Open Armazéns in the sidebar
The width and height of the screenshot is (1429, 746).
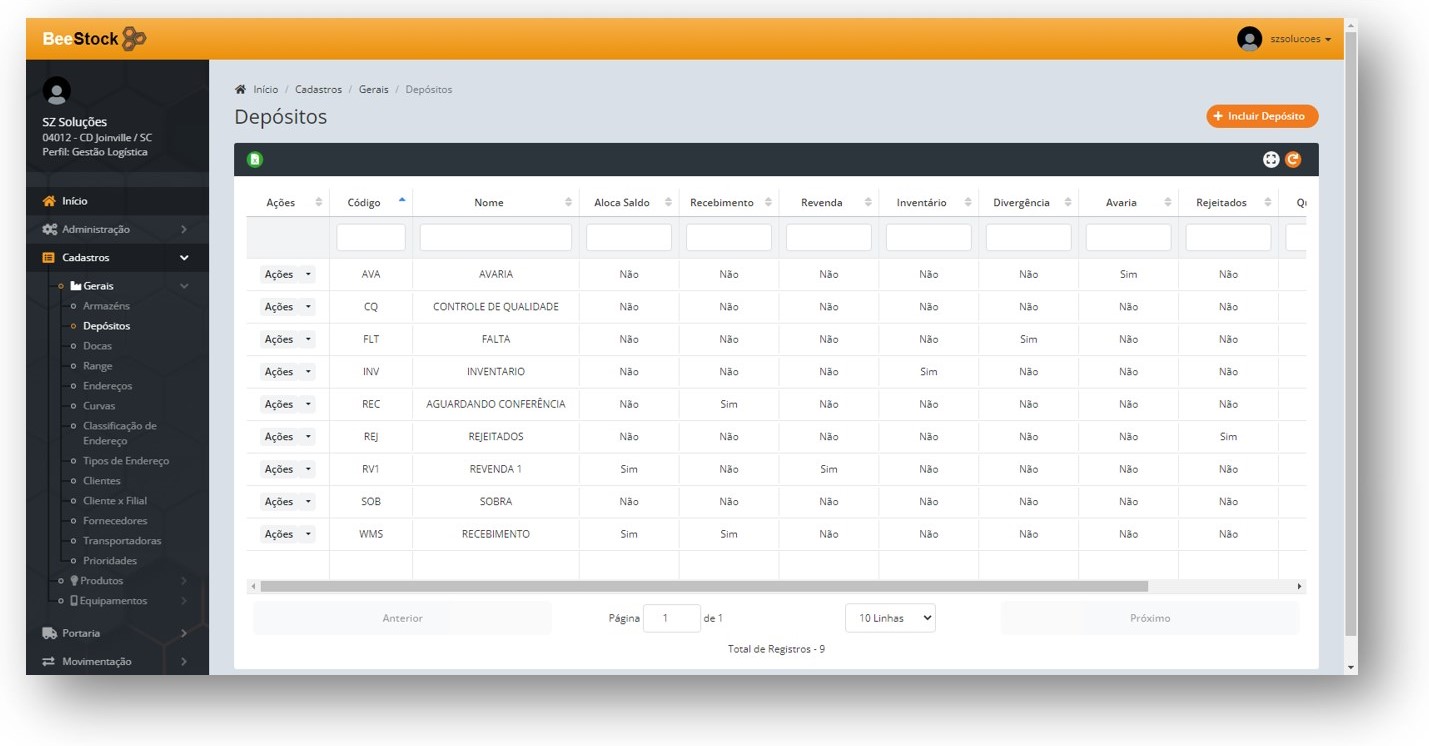click(x=106, y=306)
